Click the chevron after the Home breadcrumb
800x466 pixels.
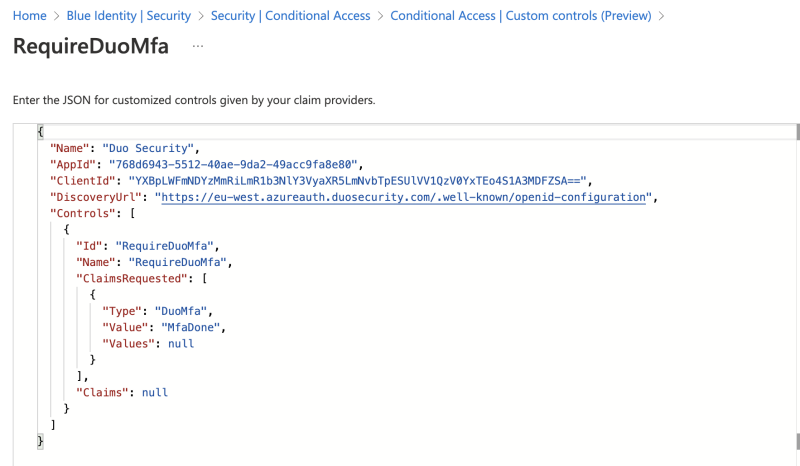point(57,16)
